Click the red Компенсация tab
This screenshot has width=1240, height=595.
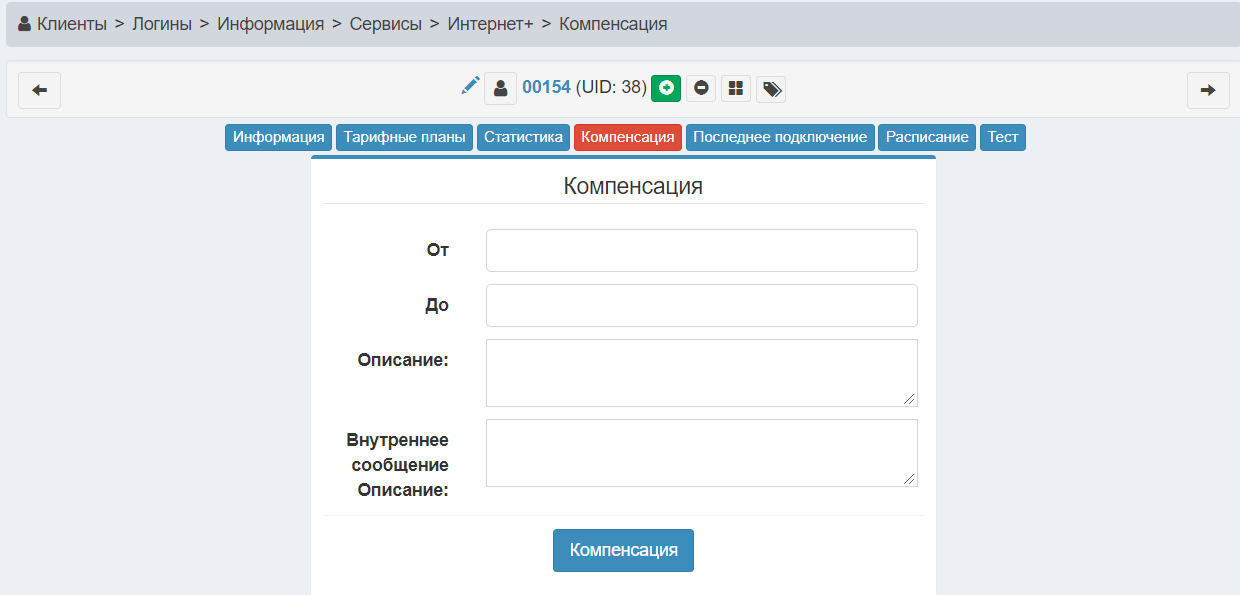click(628, 137)
